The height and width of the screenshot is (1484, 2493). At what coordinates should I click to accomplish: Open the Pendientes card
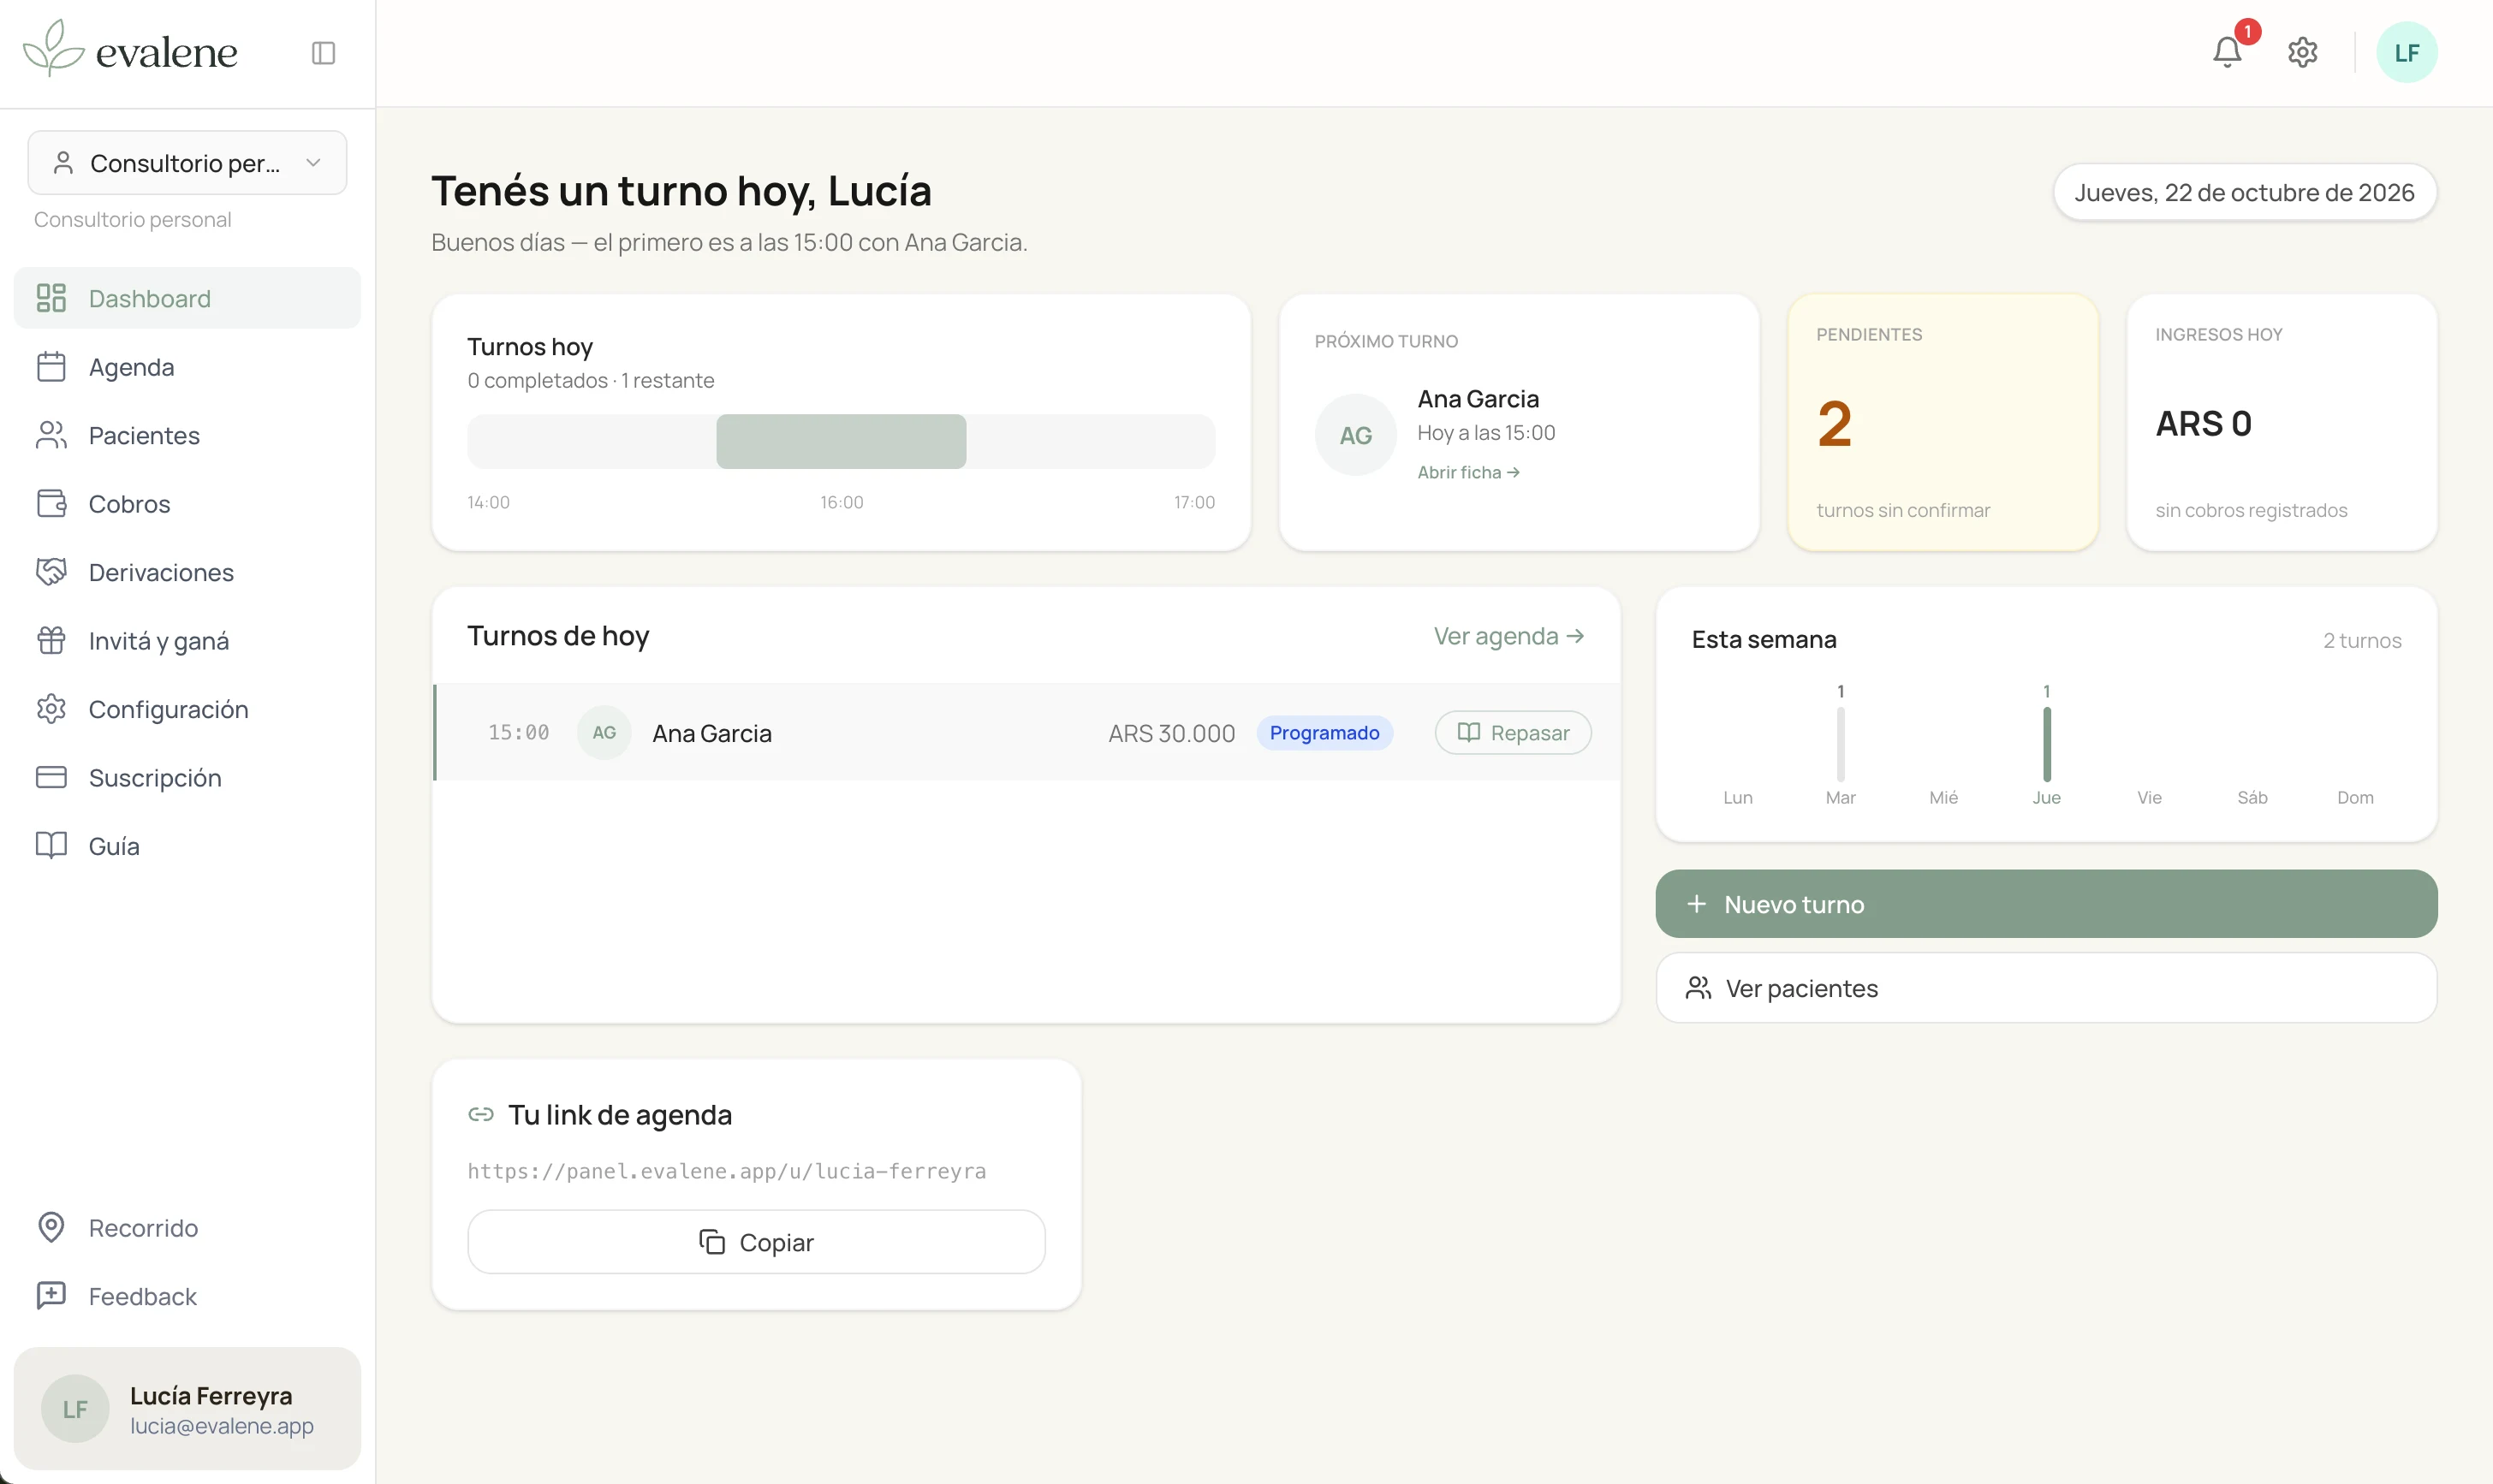(1942, 422)
